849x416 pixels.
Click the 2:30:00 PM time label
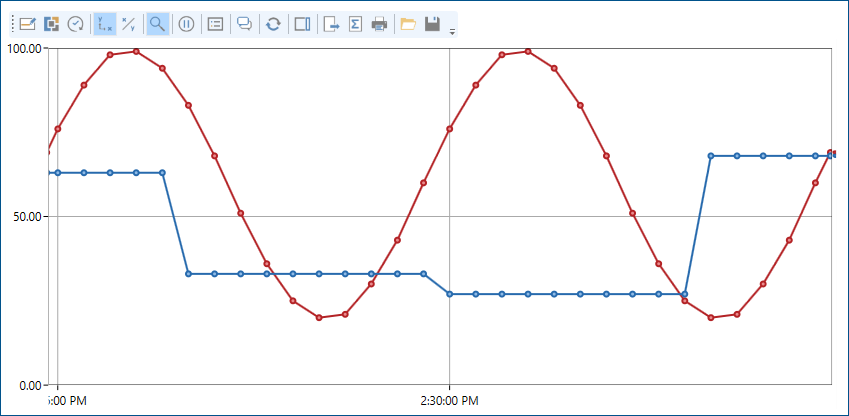coord(449,401)
